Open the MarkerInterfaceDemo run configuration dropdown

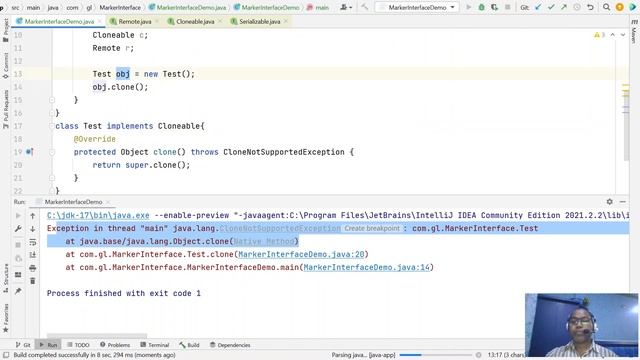(x=417, y=7)
